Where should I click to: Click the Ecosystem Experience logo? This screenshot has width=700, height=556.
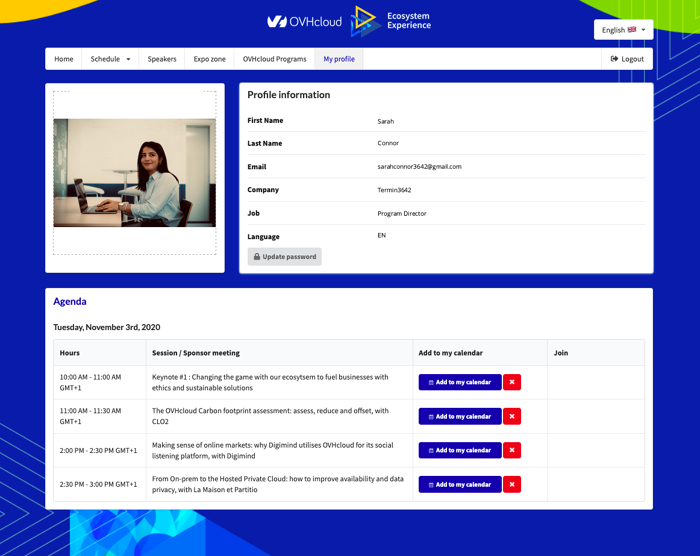pyautogui.click(x=391, y=21)
